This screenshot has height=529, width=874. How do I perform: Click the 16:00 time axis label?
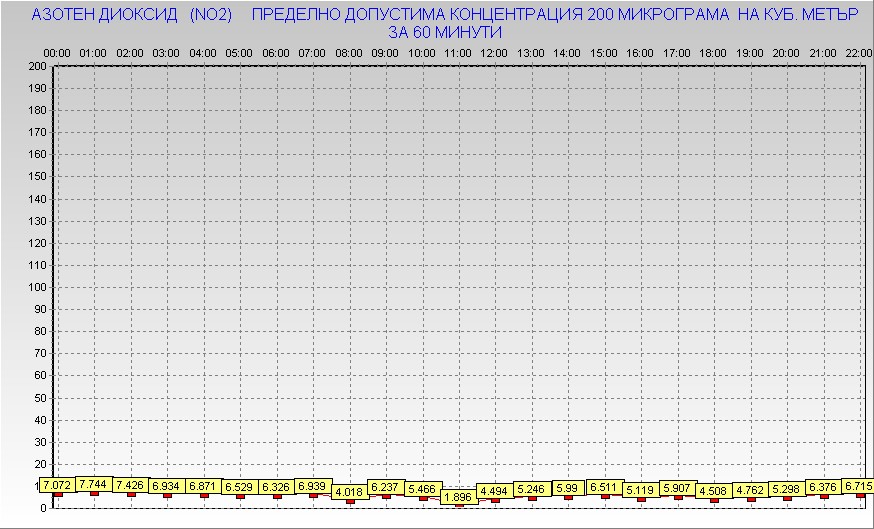pyautogui.click(x=640, y=52)
